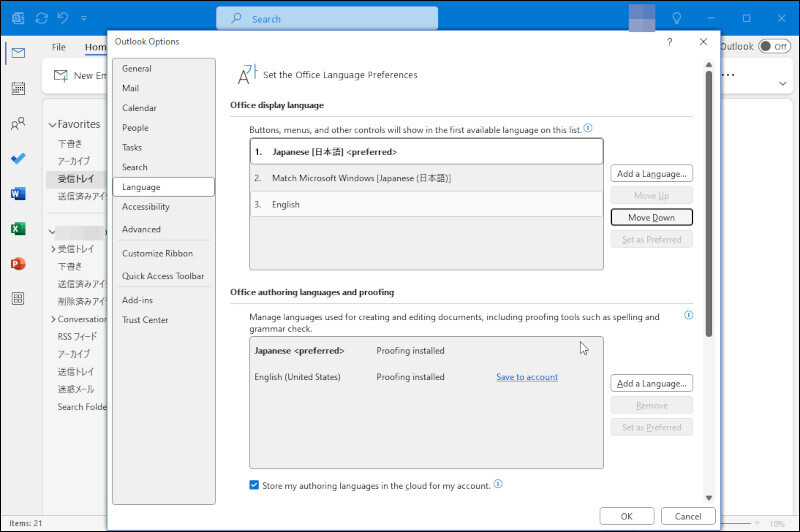Launch Excel from Outlook sidebar

coord(18,229)
